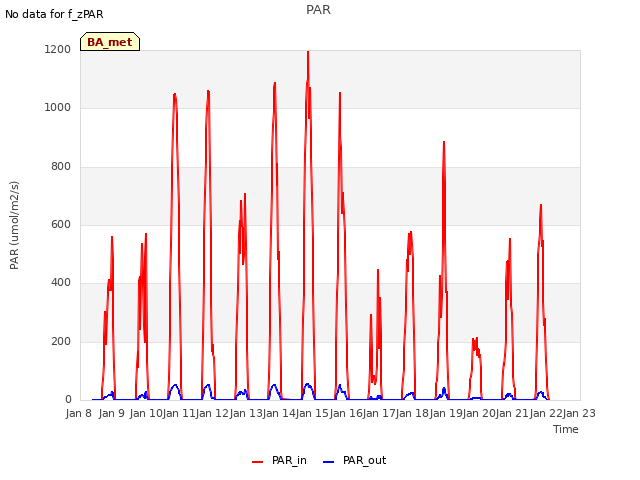Click the Jan 17 x-axis label

379,413
